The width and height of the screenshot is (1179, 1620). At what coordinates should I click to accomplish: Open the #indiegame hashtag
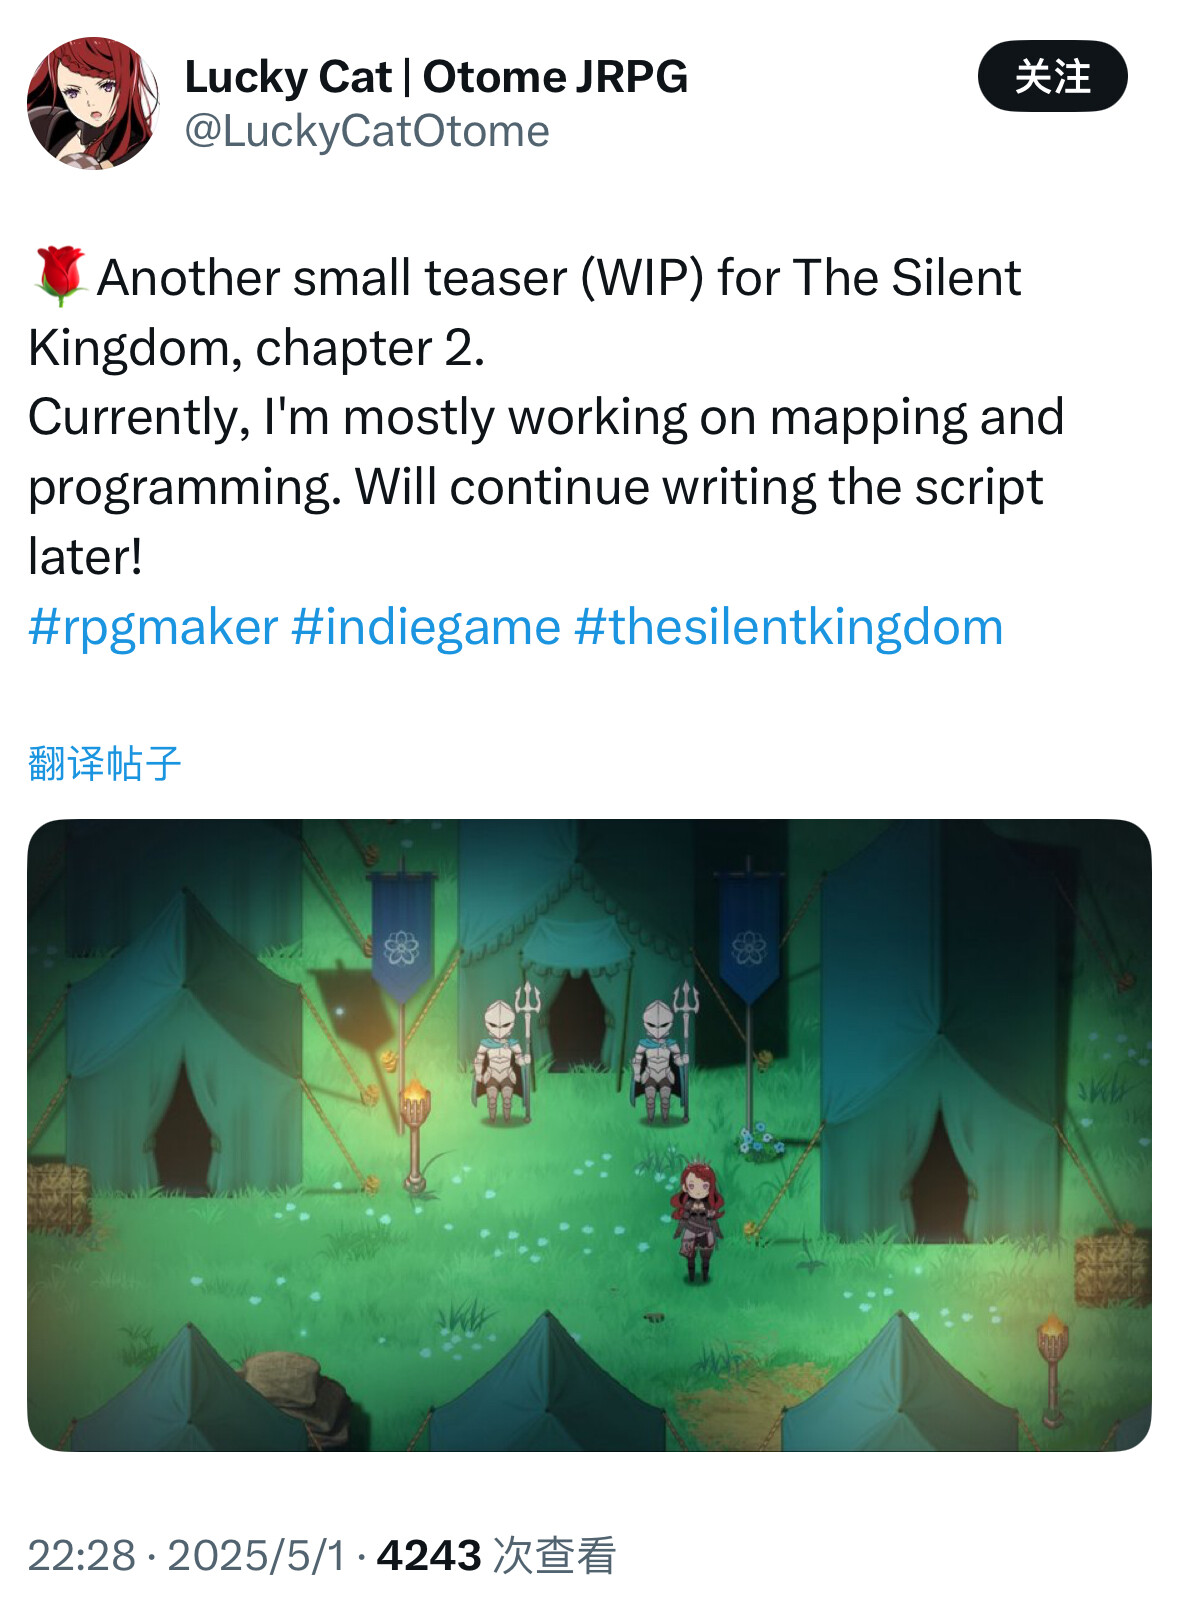click(x=426, y=628)
